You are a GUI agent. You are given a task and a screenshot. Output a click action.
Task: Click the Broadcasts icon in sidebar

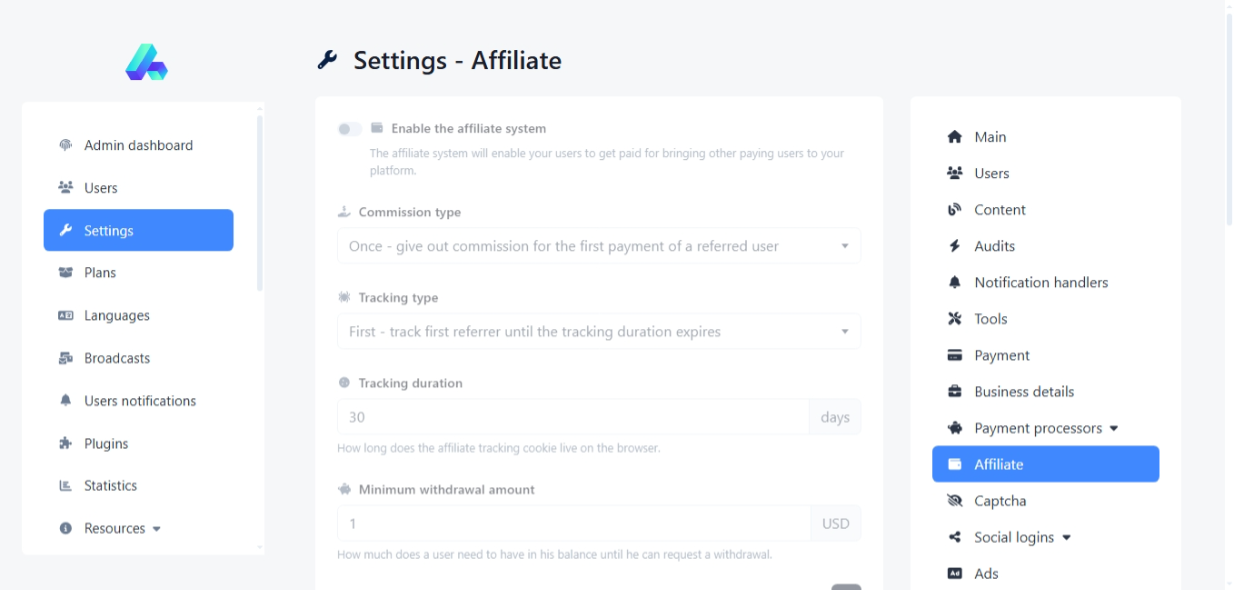(x=66, y=358)
